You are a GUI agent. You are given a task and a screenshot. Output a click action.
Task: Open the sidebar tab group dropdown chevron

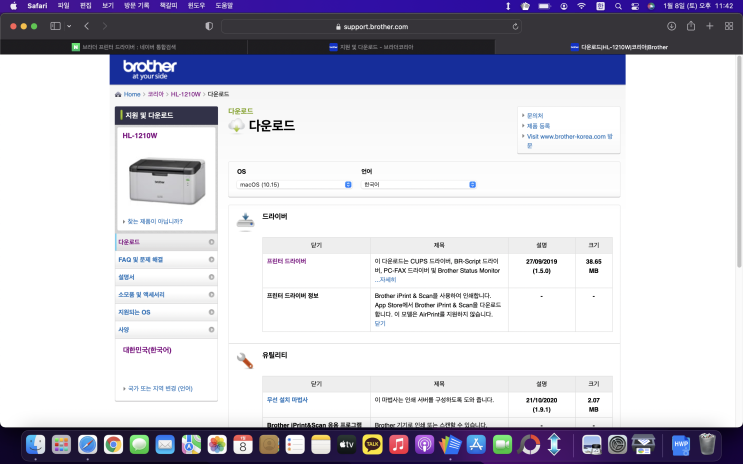[x=69, y=26]
